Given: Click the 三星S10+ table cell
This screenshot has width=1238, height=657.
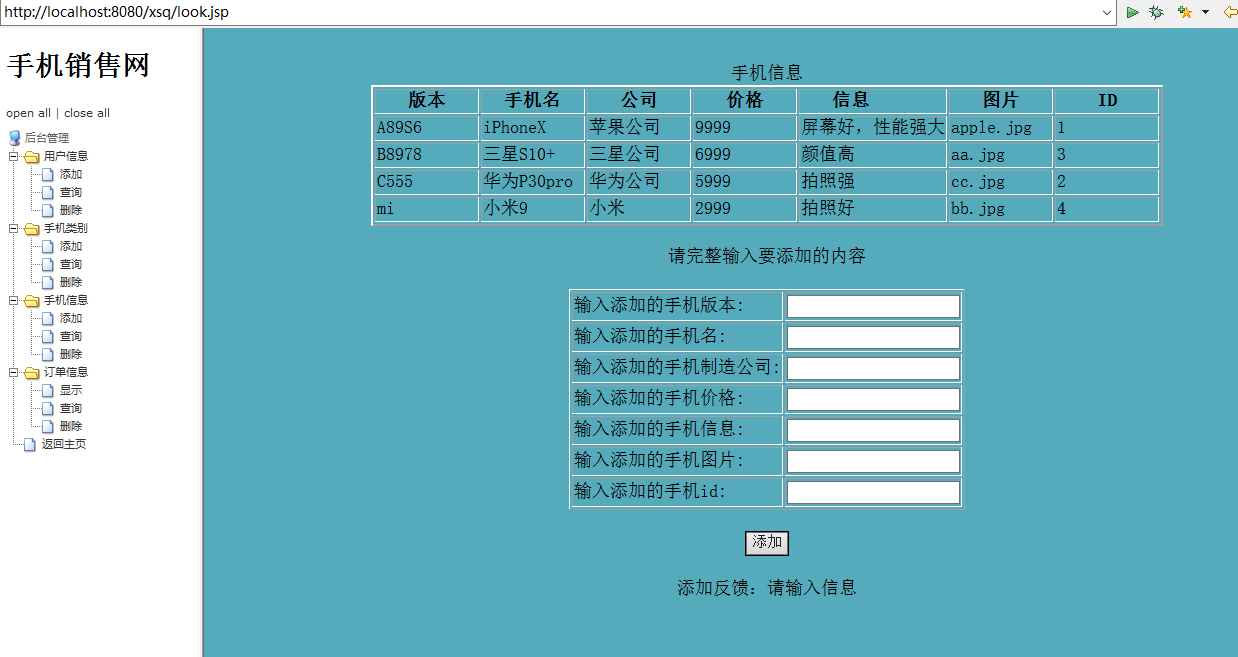Looking at the screenshot, I should (x=532, y=155).
